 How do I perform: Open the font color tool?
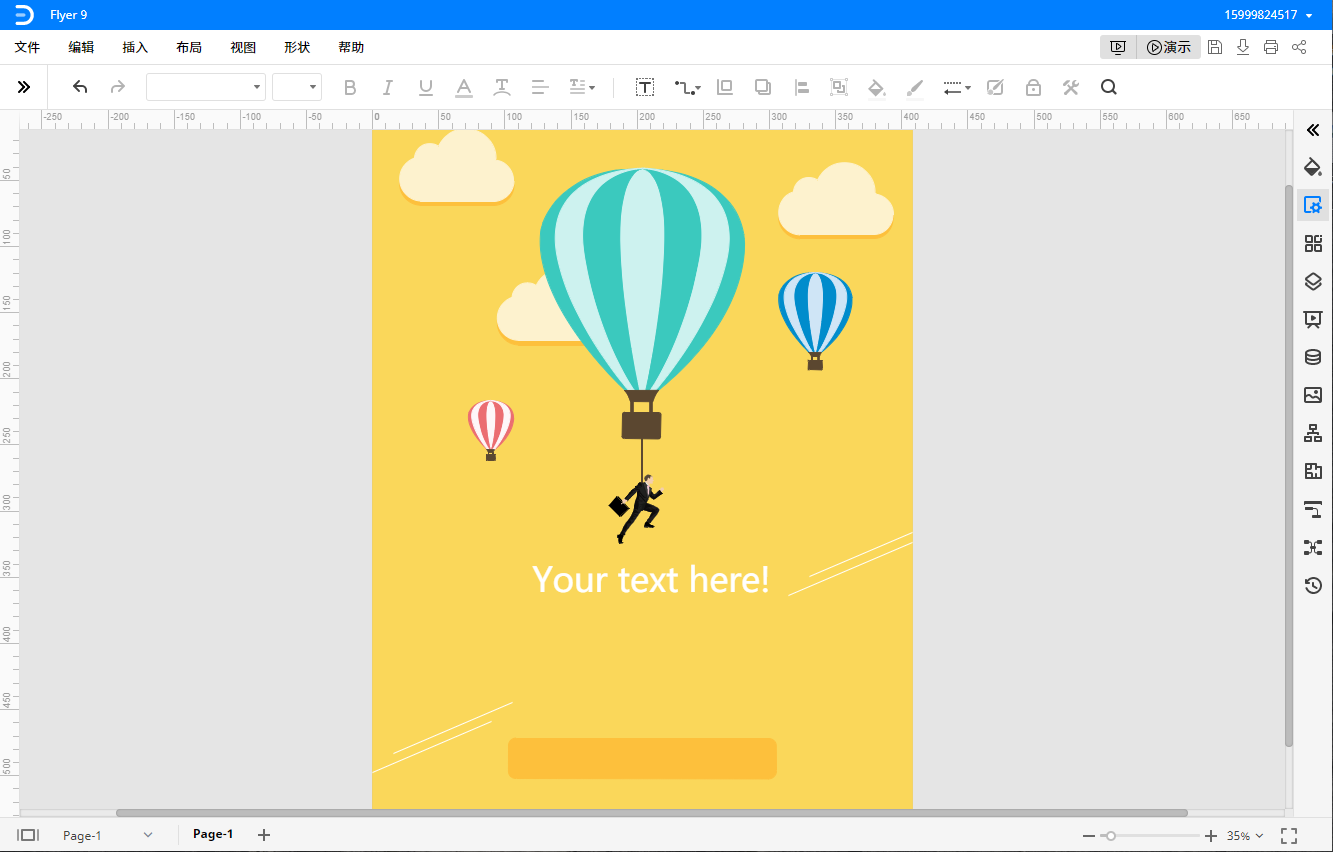click(464, 88)
